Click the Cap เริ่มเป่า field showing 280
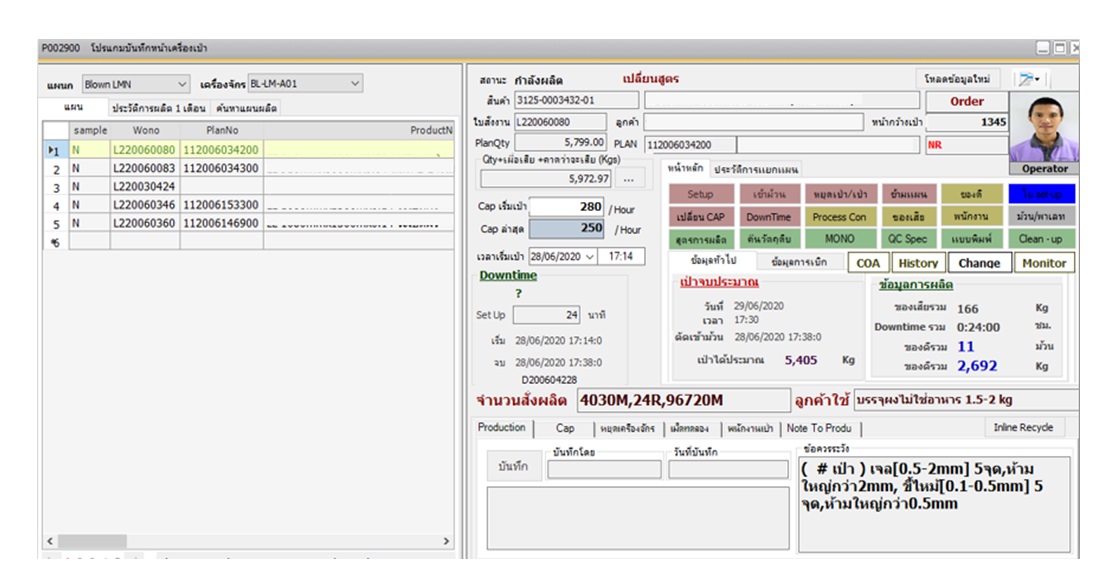The image size is (1118, 588). coord(567,207)
